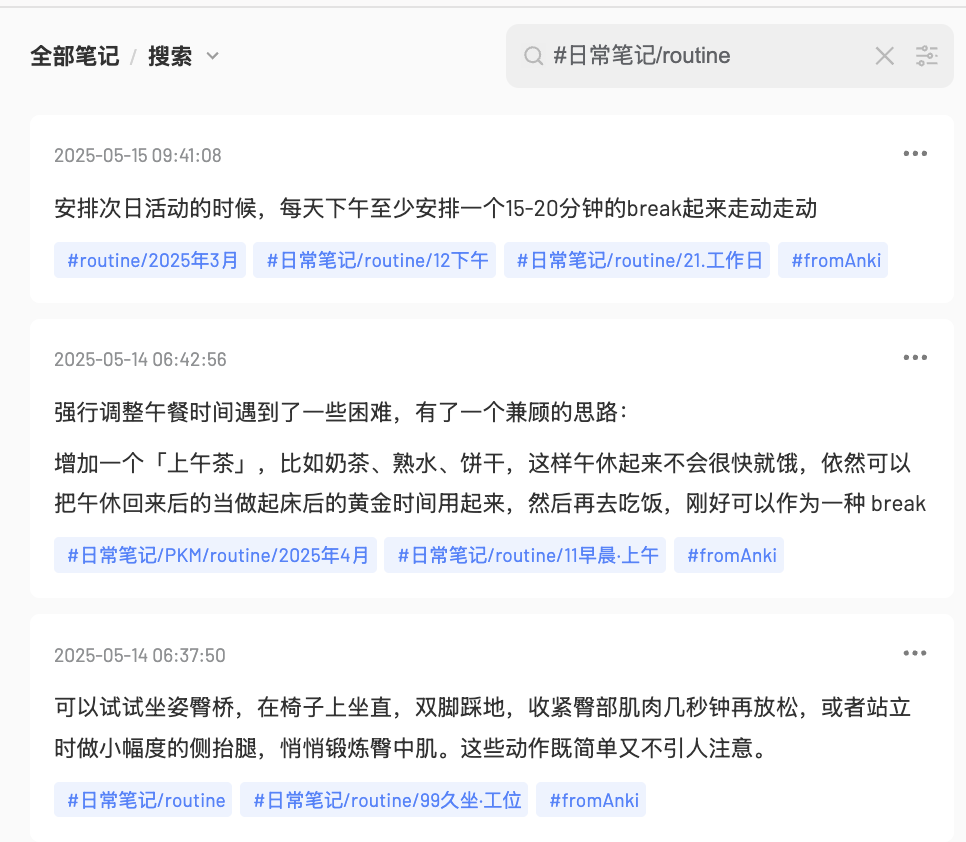Open tag #日常笔记/routine/11早晨·上午
Image resolution: width=966 pixels, height=842 pixels.
tap(525, 555)
